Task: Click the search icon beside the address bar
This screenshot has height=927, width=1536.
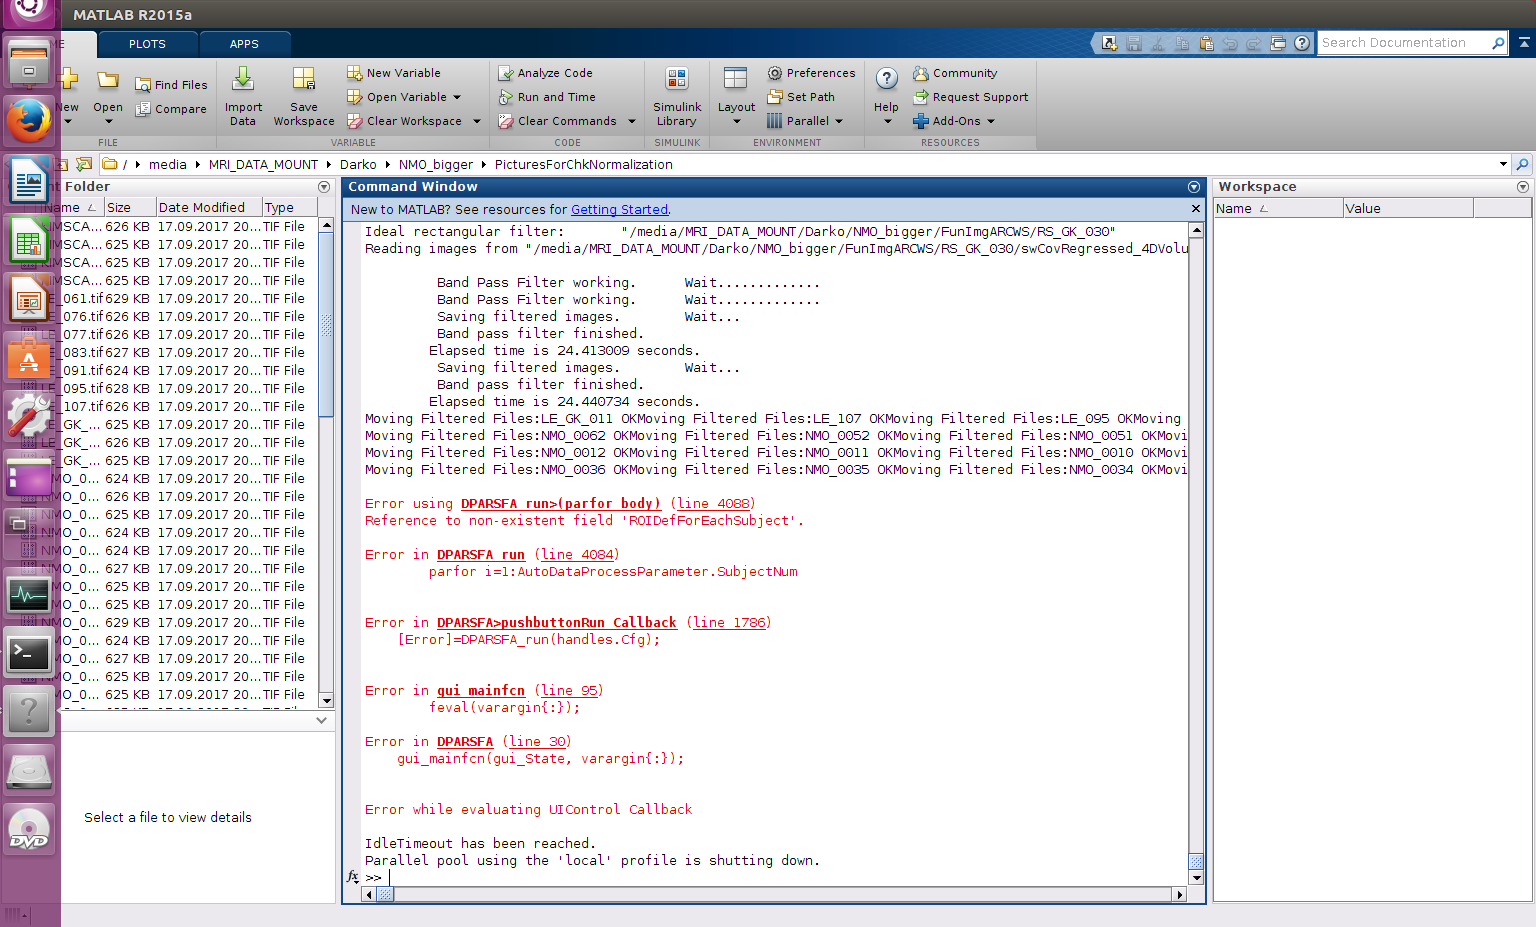Action: click(1522, 164)
